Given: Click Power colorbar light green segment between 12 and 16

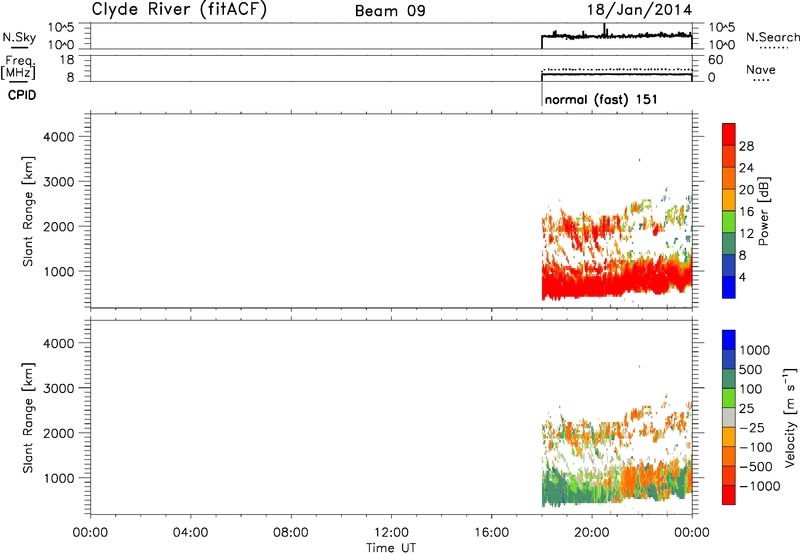Looking at the screenshot, I should 729,222.
